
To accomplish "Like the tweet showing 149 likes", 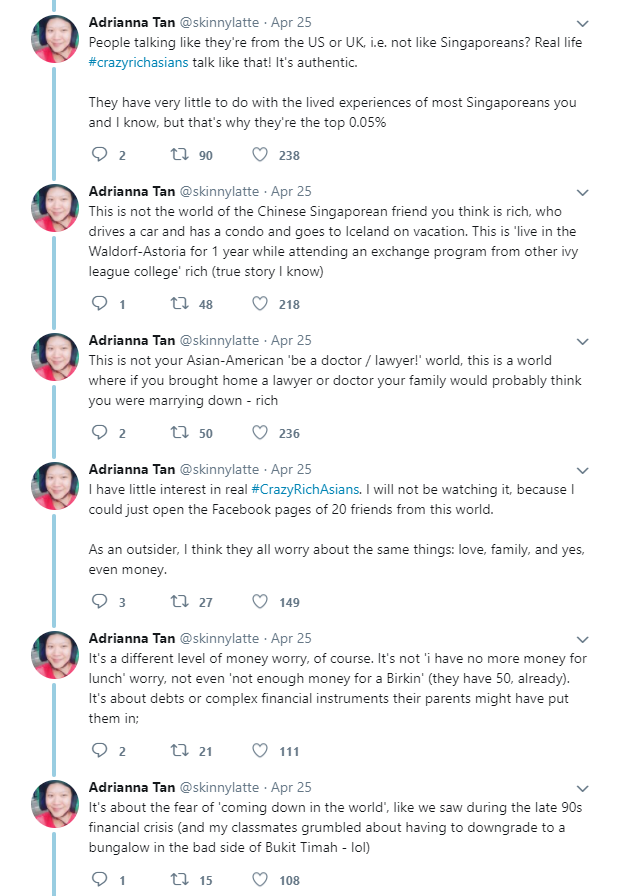I will point(260,602).
